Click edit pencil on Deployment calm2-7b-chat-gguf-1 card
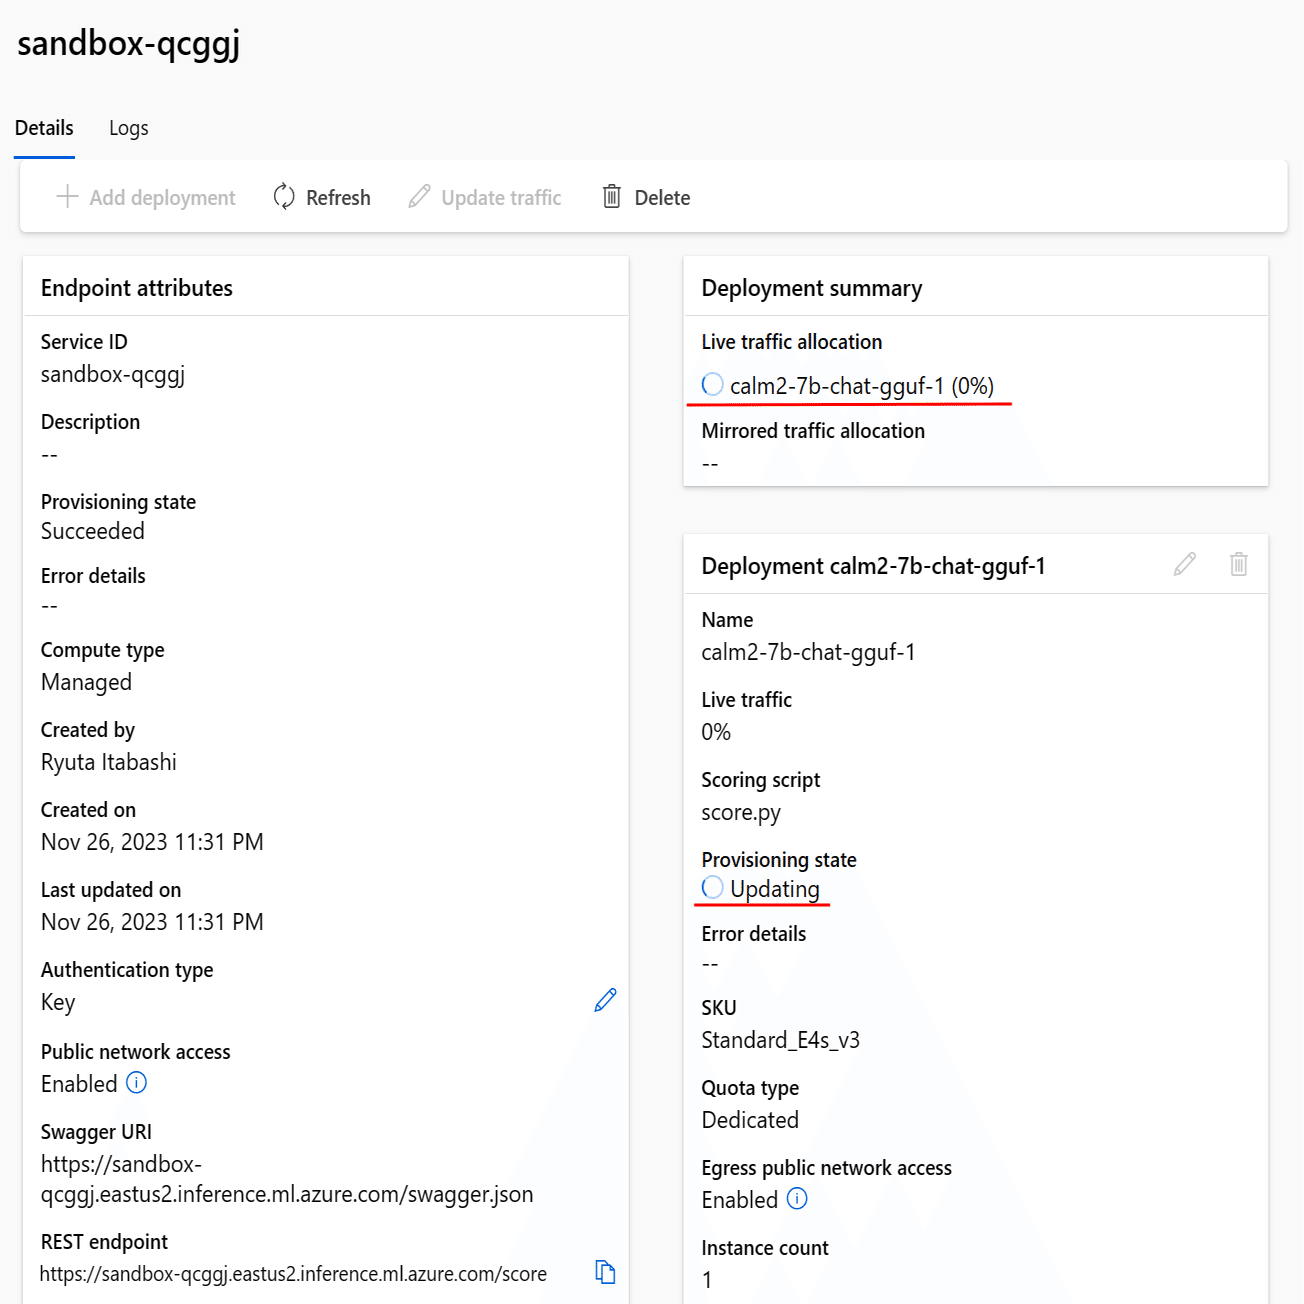The height and width of the screenshot is (1304, 1304). point(1185,564)
